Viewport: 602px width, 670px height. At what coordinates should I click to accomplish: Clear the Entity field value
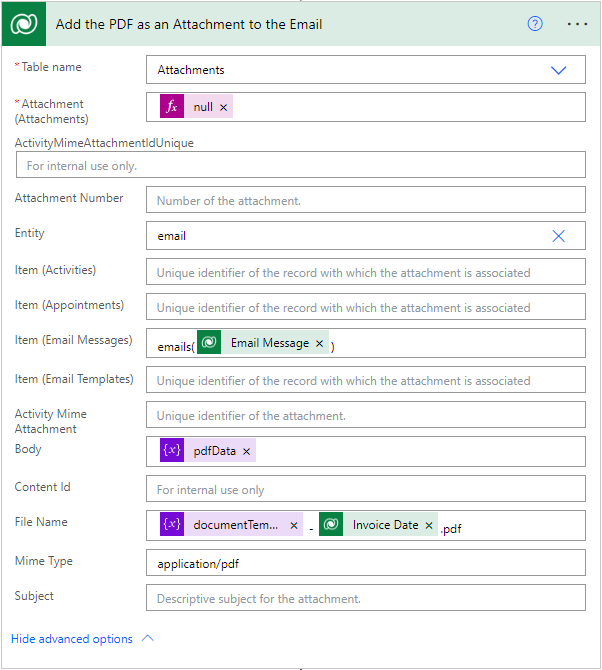point(559,236)
